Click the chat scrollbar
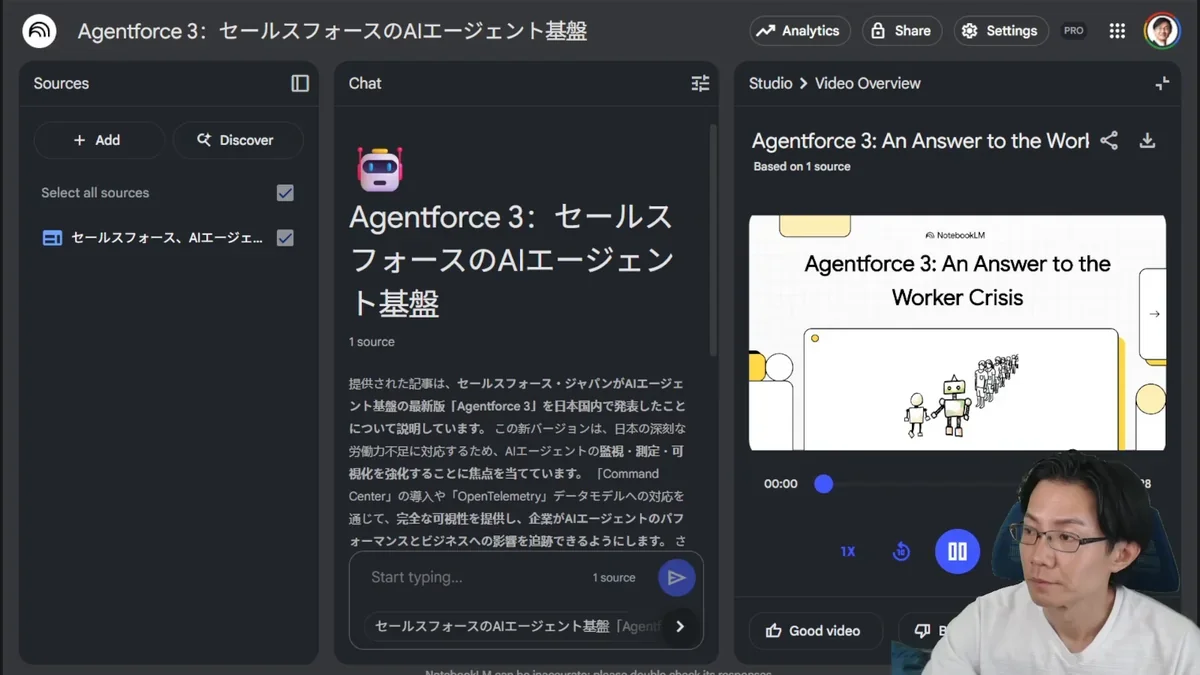This screenshot has height=675, width=1200. [713, 240]
